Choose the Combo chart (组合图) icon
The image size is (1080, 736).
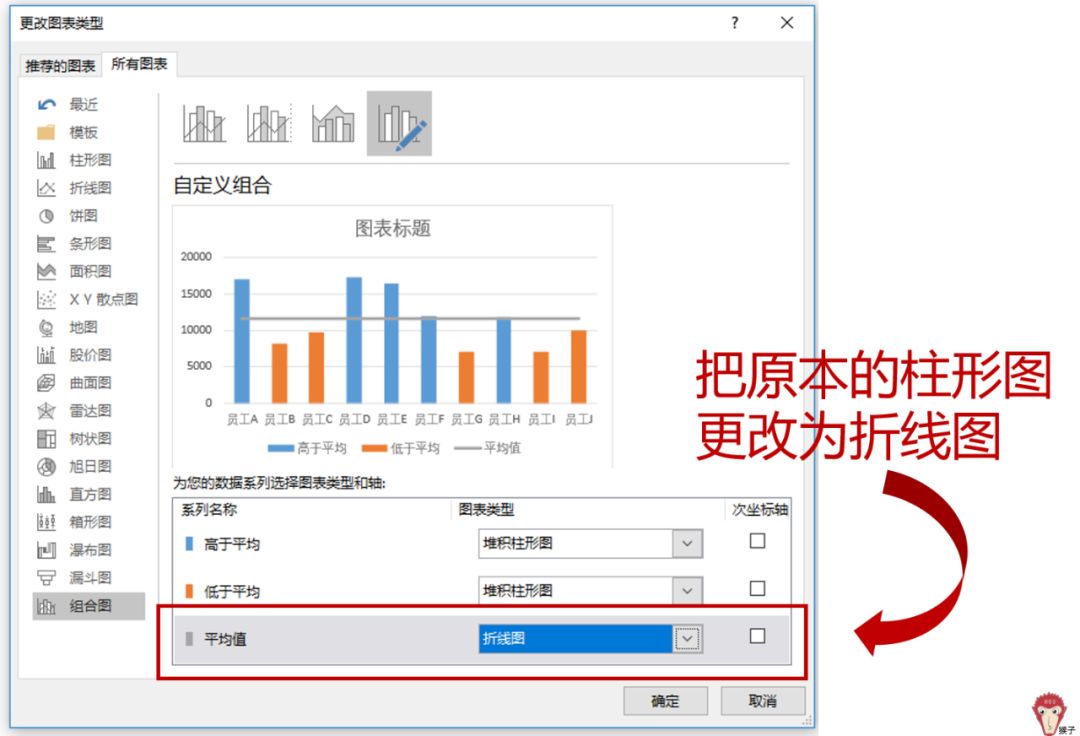point(46,606)
